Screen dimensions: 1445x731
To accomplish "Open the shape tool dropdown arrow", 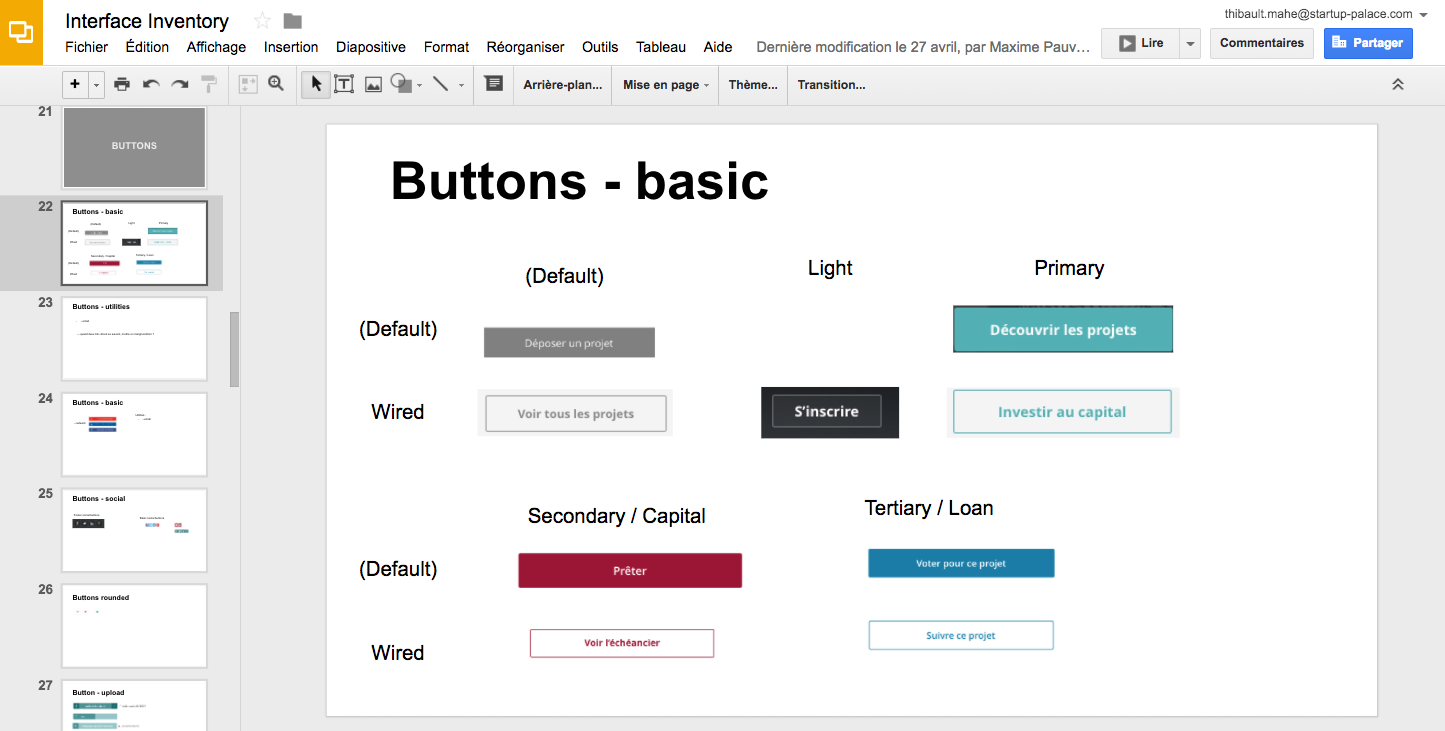I will pos(419,86).
